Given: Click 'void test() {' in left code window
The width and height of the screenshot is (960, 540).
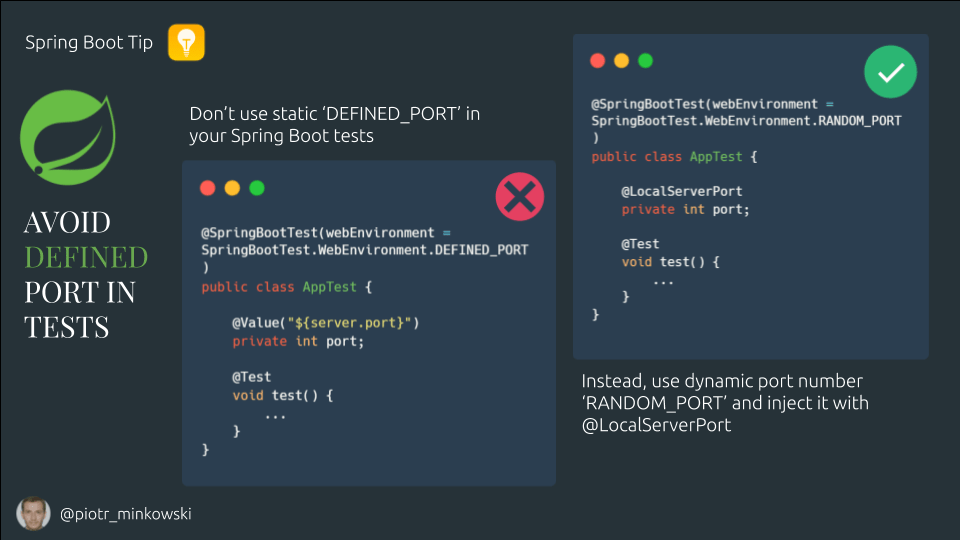Looking at the screenshot, I should click(x=283, y=396).
